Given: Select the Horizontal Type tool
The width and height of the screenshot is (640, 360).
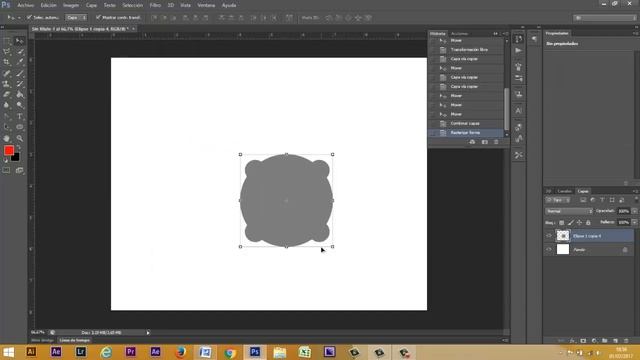Looking at the screenshot, I should click(19, 116).
